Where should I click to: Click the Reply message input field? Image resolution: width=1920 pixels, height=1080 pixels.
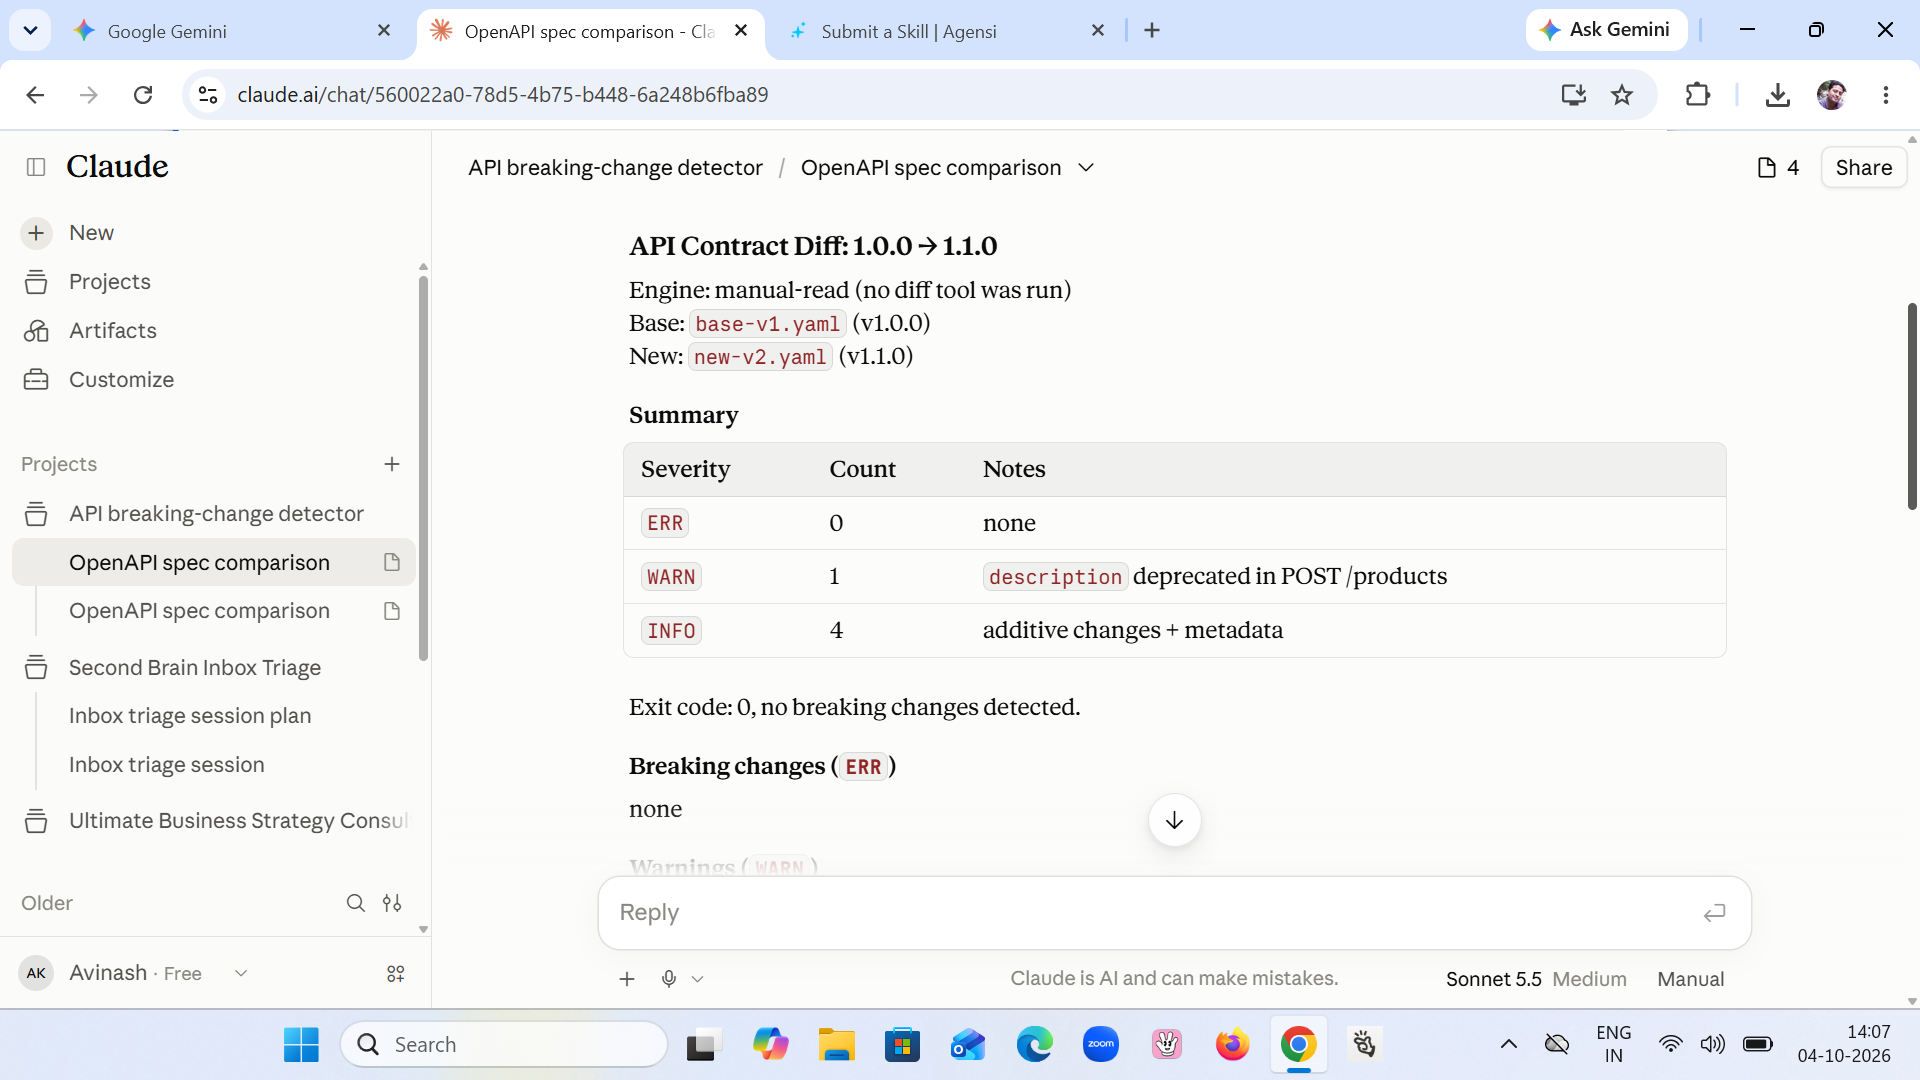[x=1150, y=913]
